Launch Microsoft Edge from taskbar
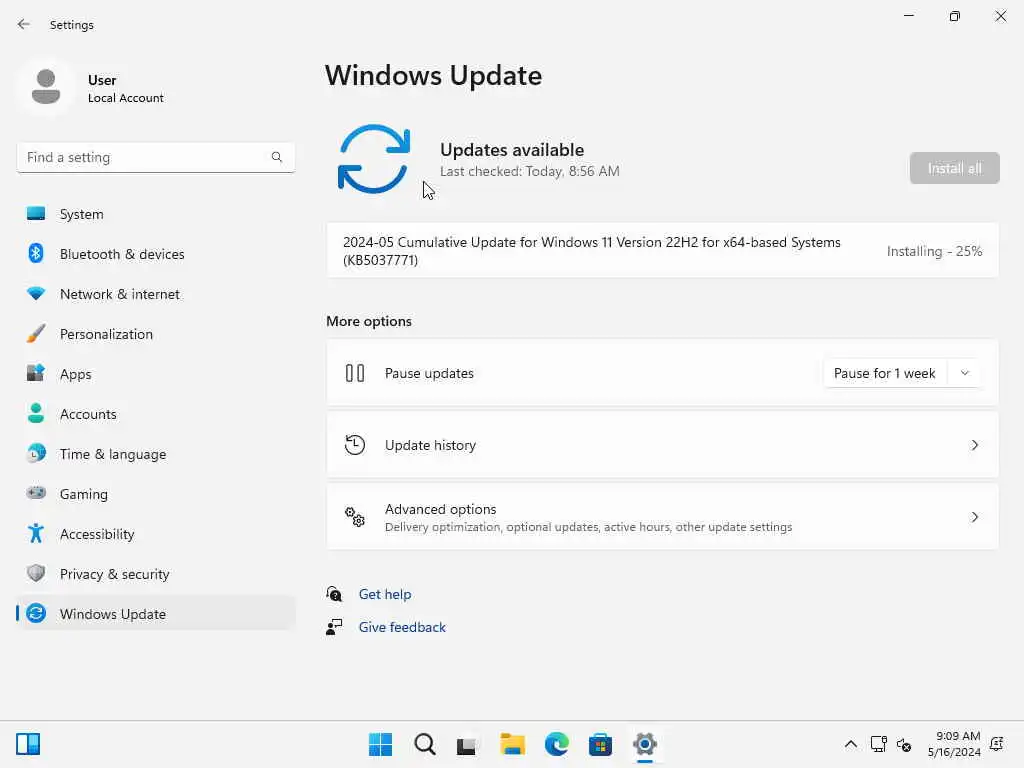The image size is (1024, 768). click(x=556, y=744)
